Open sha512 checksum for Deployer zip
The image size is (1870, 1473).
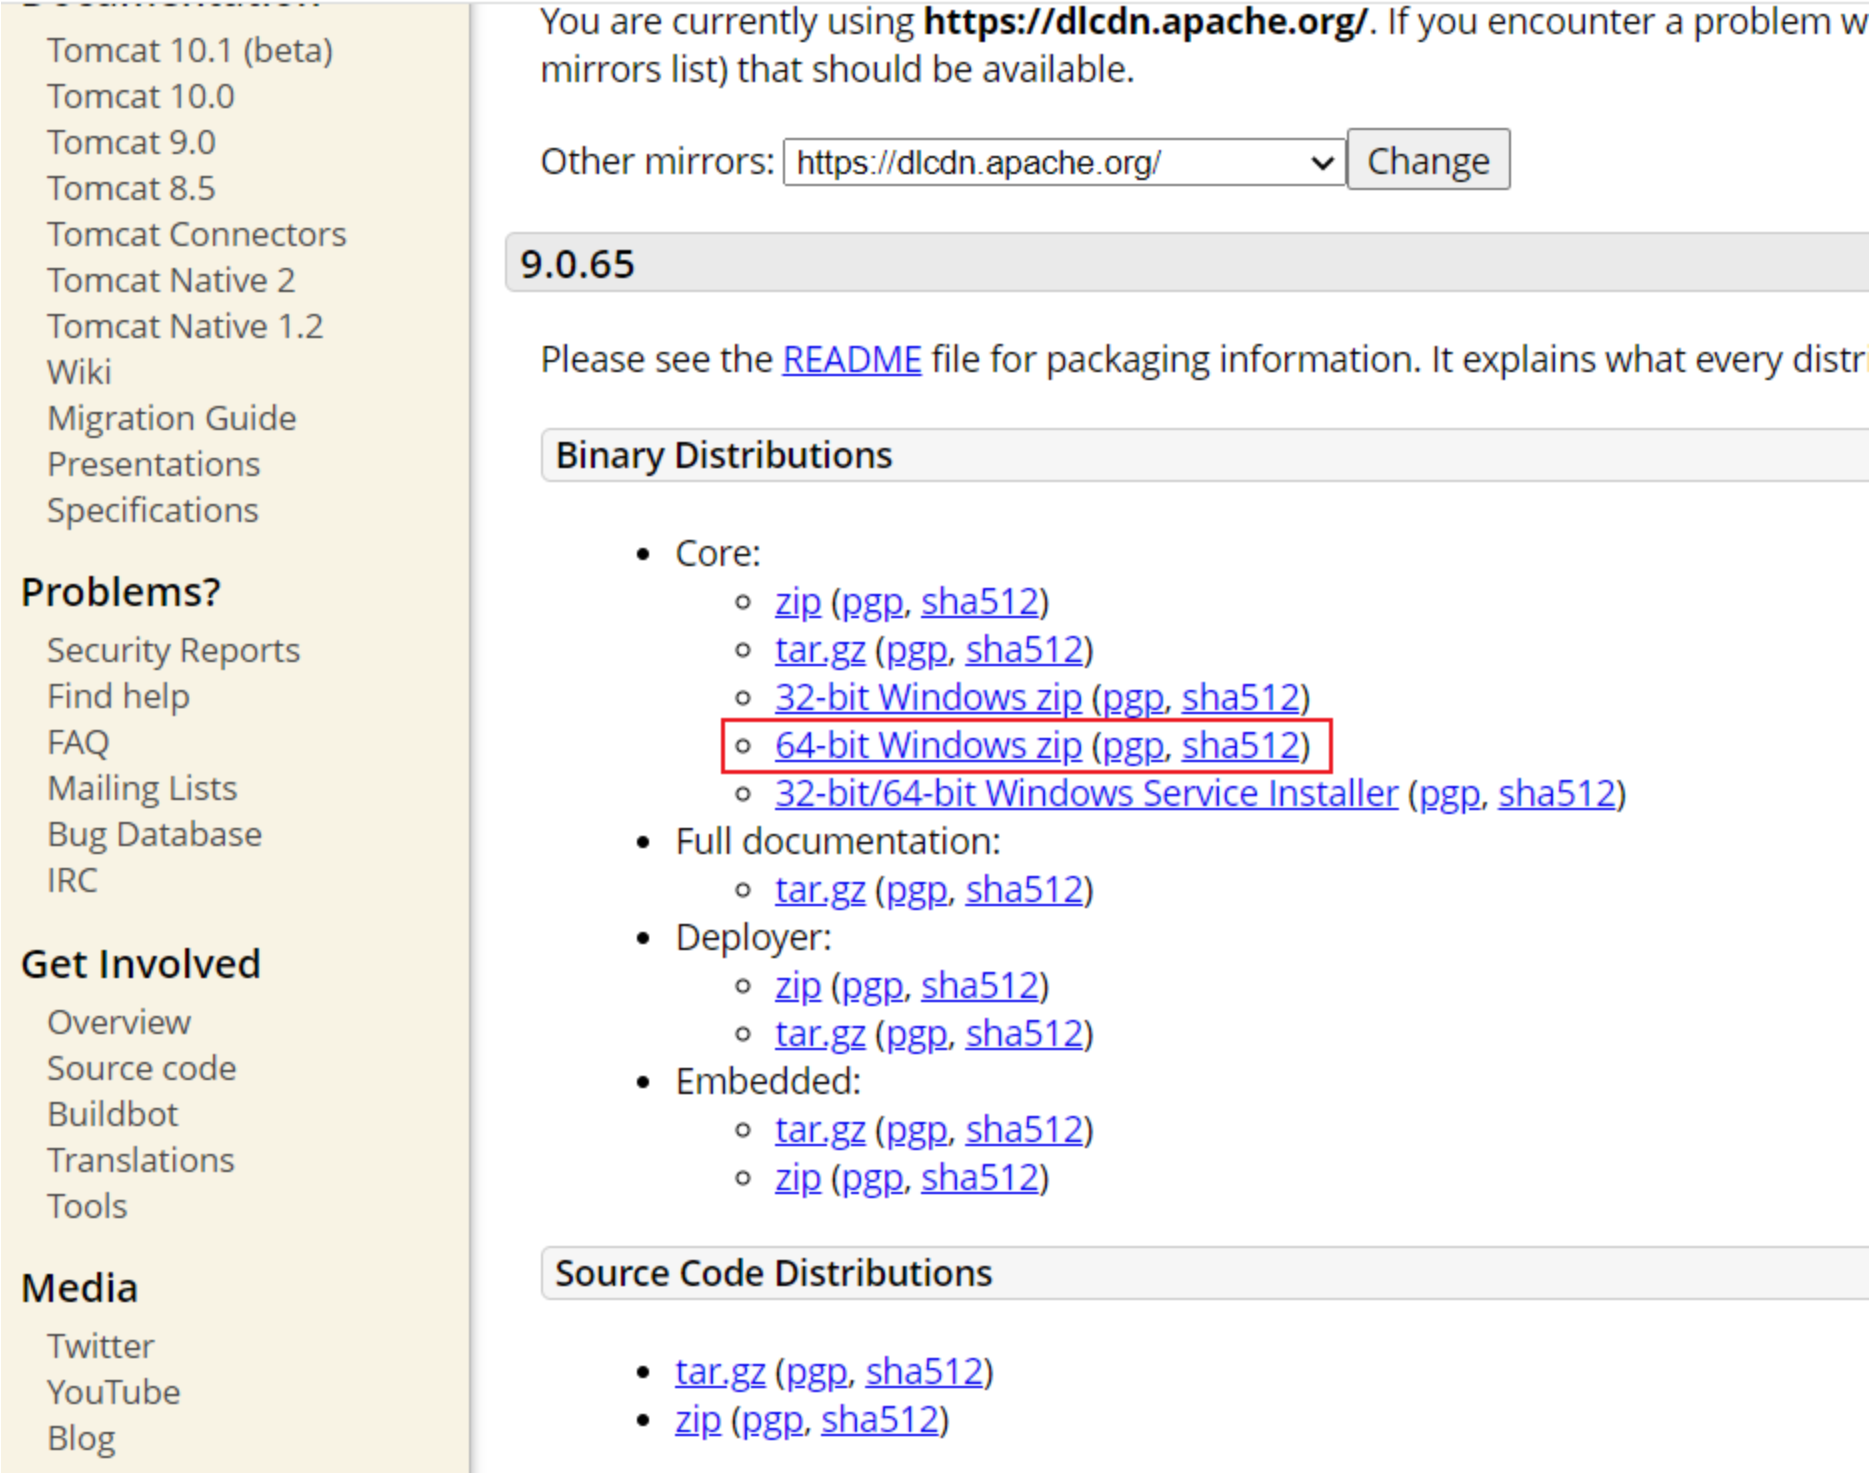[980, 986]
